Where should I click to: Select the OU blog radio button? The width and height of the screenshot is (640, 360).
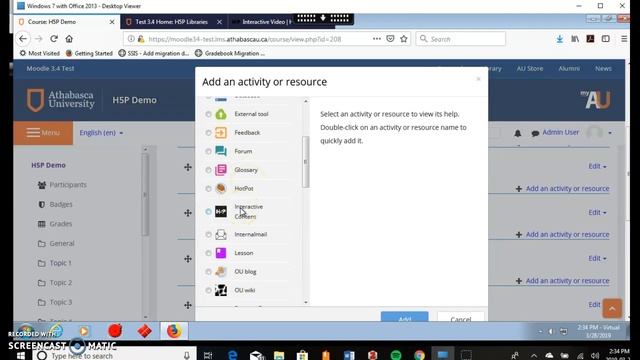pos(209,272)
